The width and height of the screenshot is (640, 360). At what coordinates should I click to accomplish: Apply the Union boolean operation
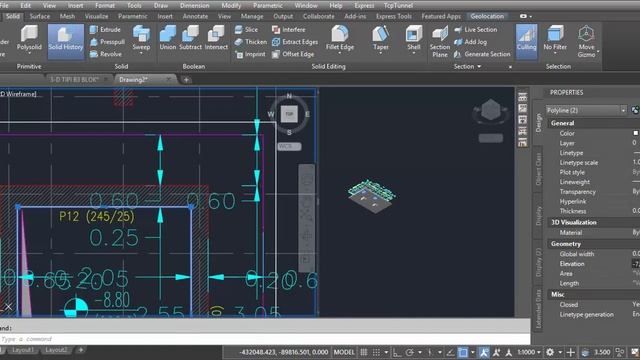(x=168, y=38)
